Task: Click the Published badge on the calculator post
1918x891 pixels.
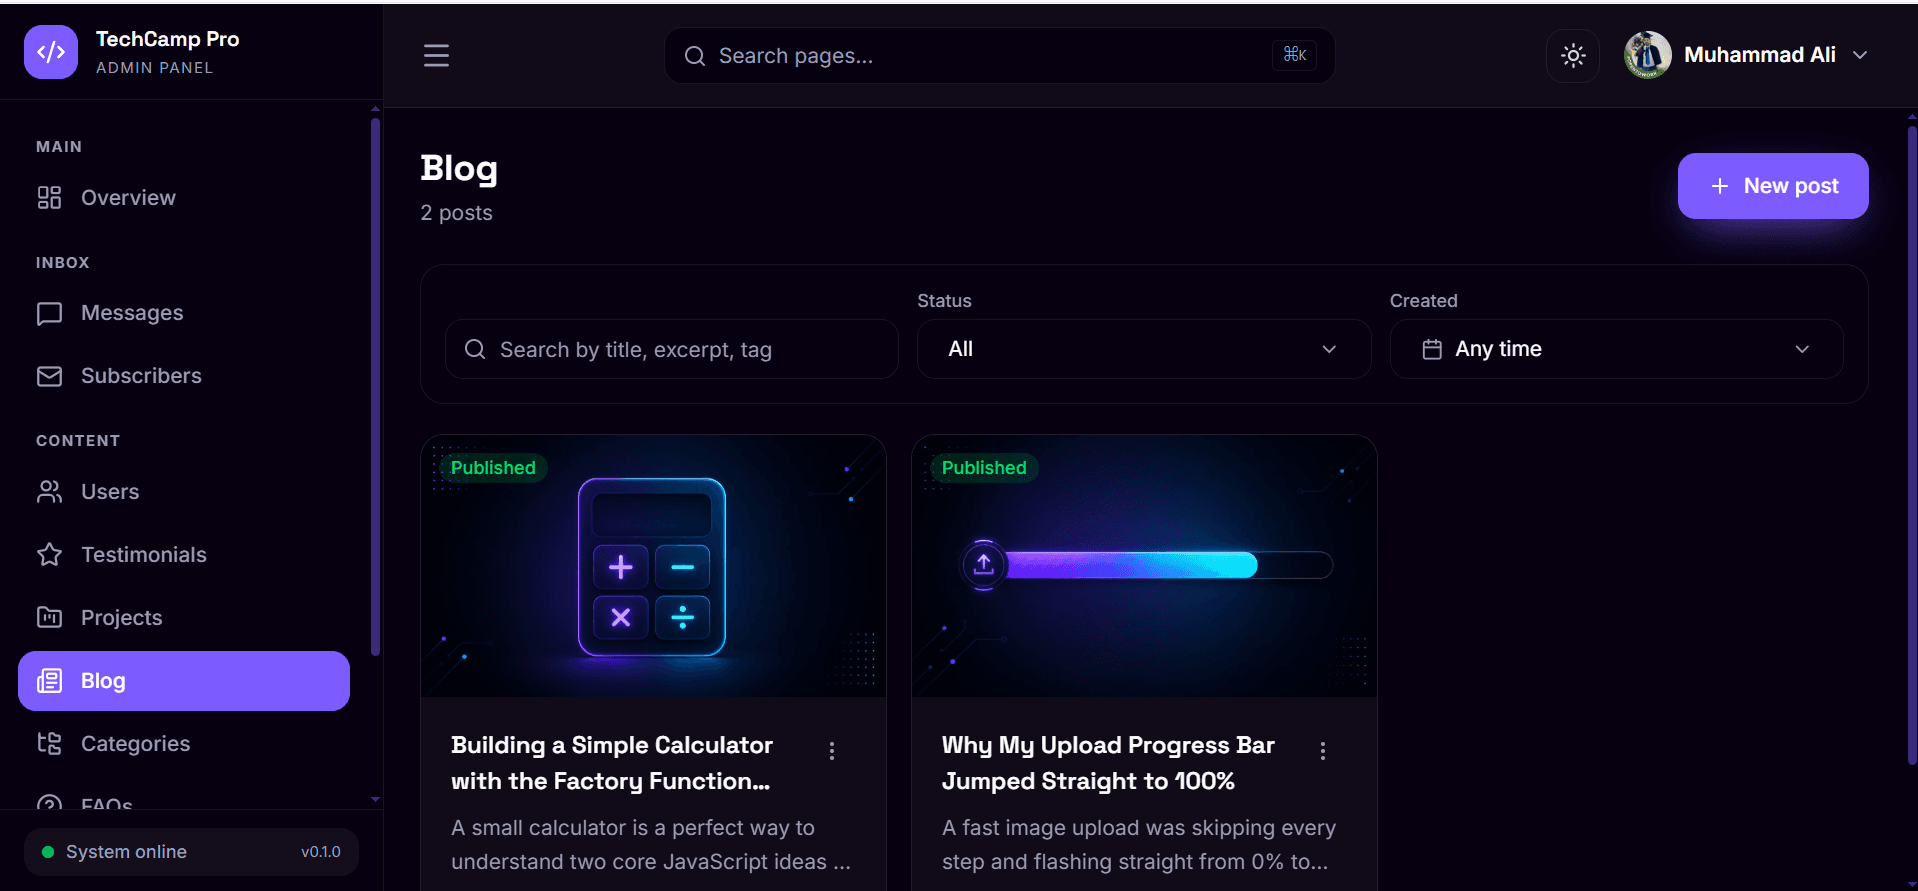Action: tap(493, 468)
